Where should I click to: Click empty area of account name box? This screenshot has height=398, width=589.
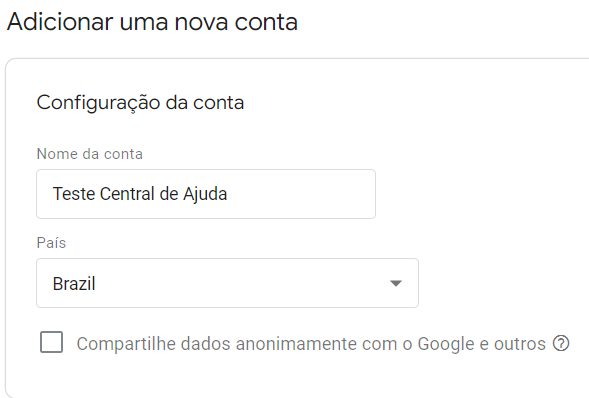tap(301, 194)
